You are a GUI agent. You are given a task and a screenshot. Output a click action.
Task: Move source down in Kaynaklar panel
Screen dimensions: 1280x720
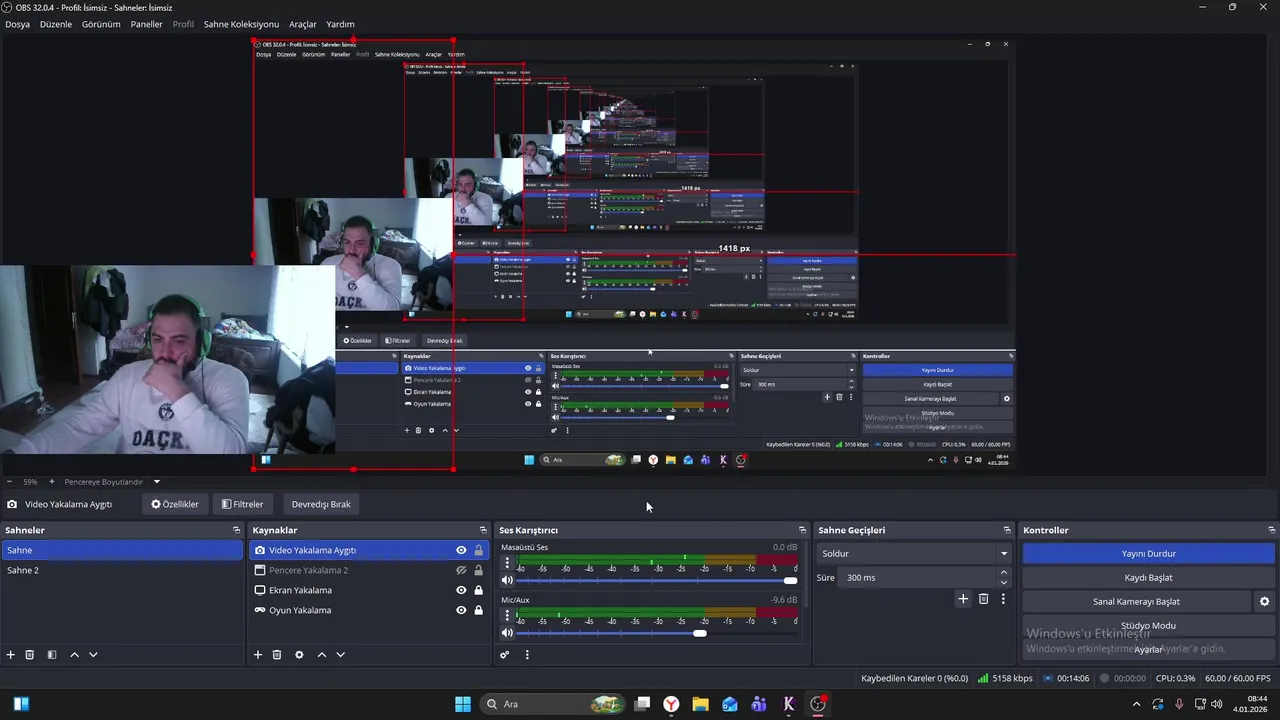(340, 655)
